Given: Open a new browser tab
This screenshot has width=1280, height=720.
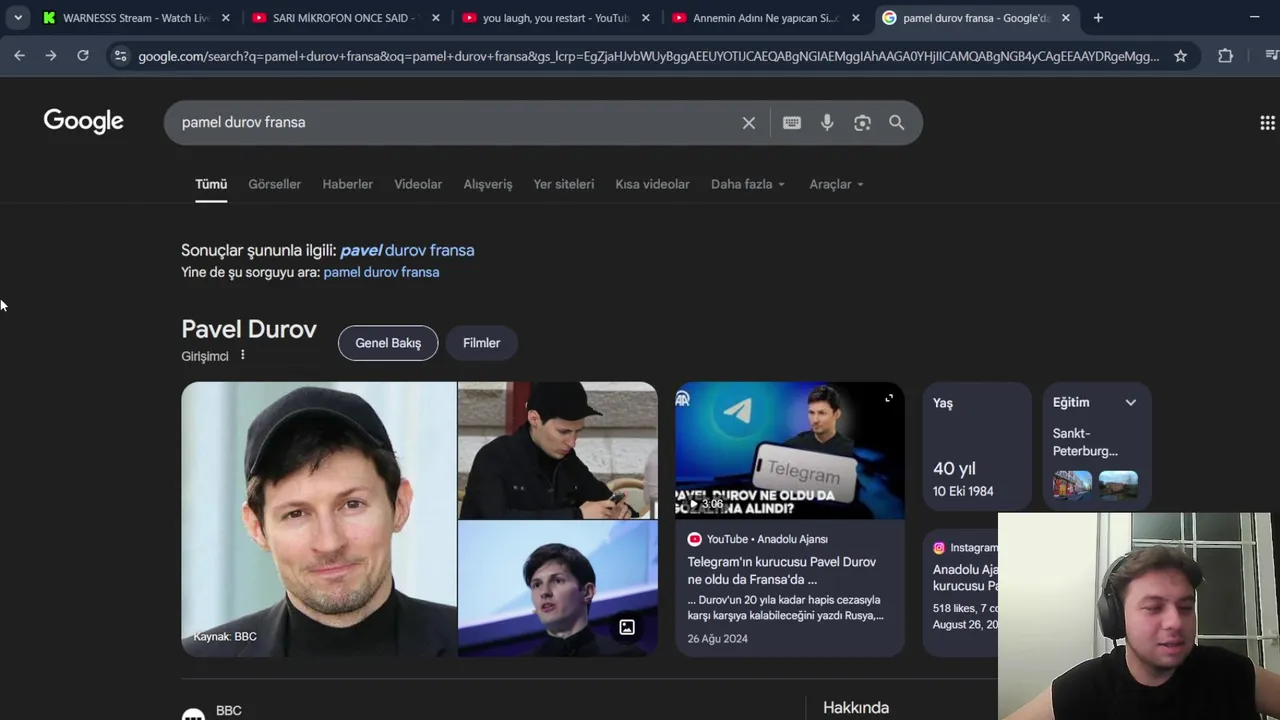Looking at the screenshot, I should pos(1098,18).
